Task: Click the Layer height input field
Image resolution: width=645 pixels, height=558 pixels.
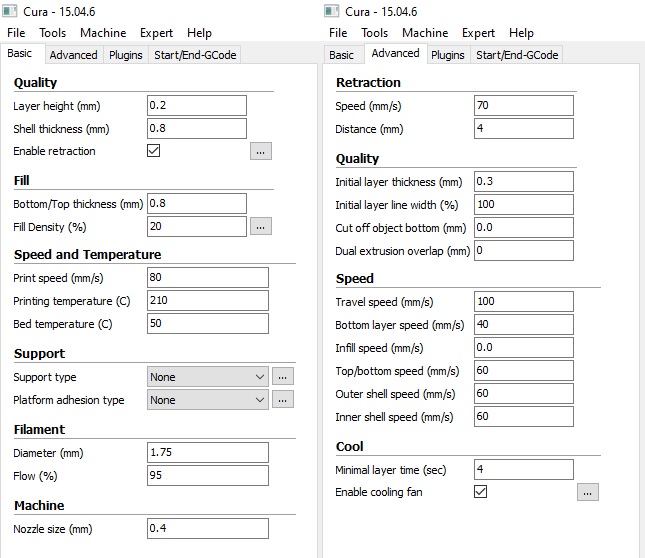Action: pos(197,106)
